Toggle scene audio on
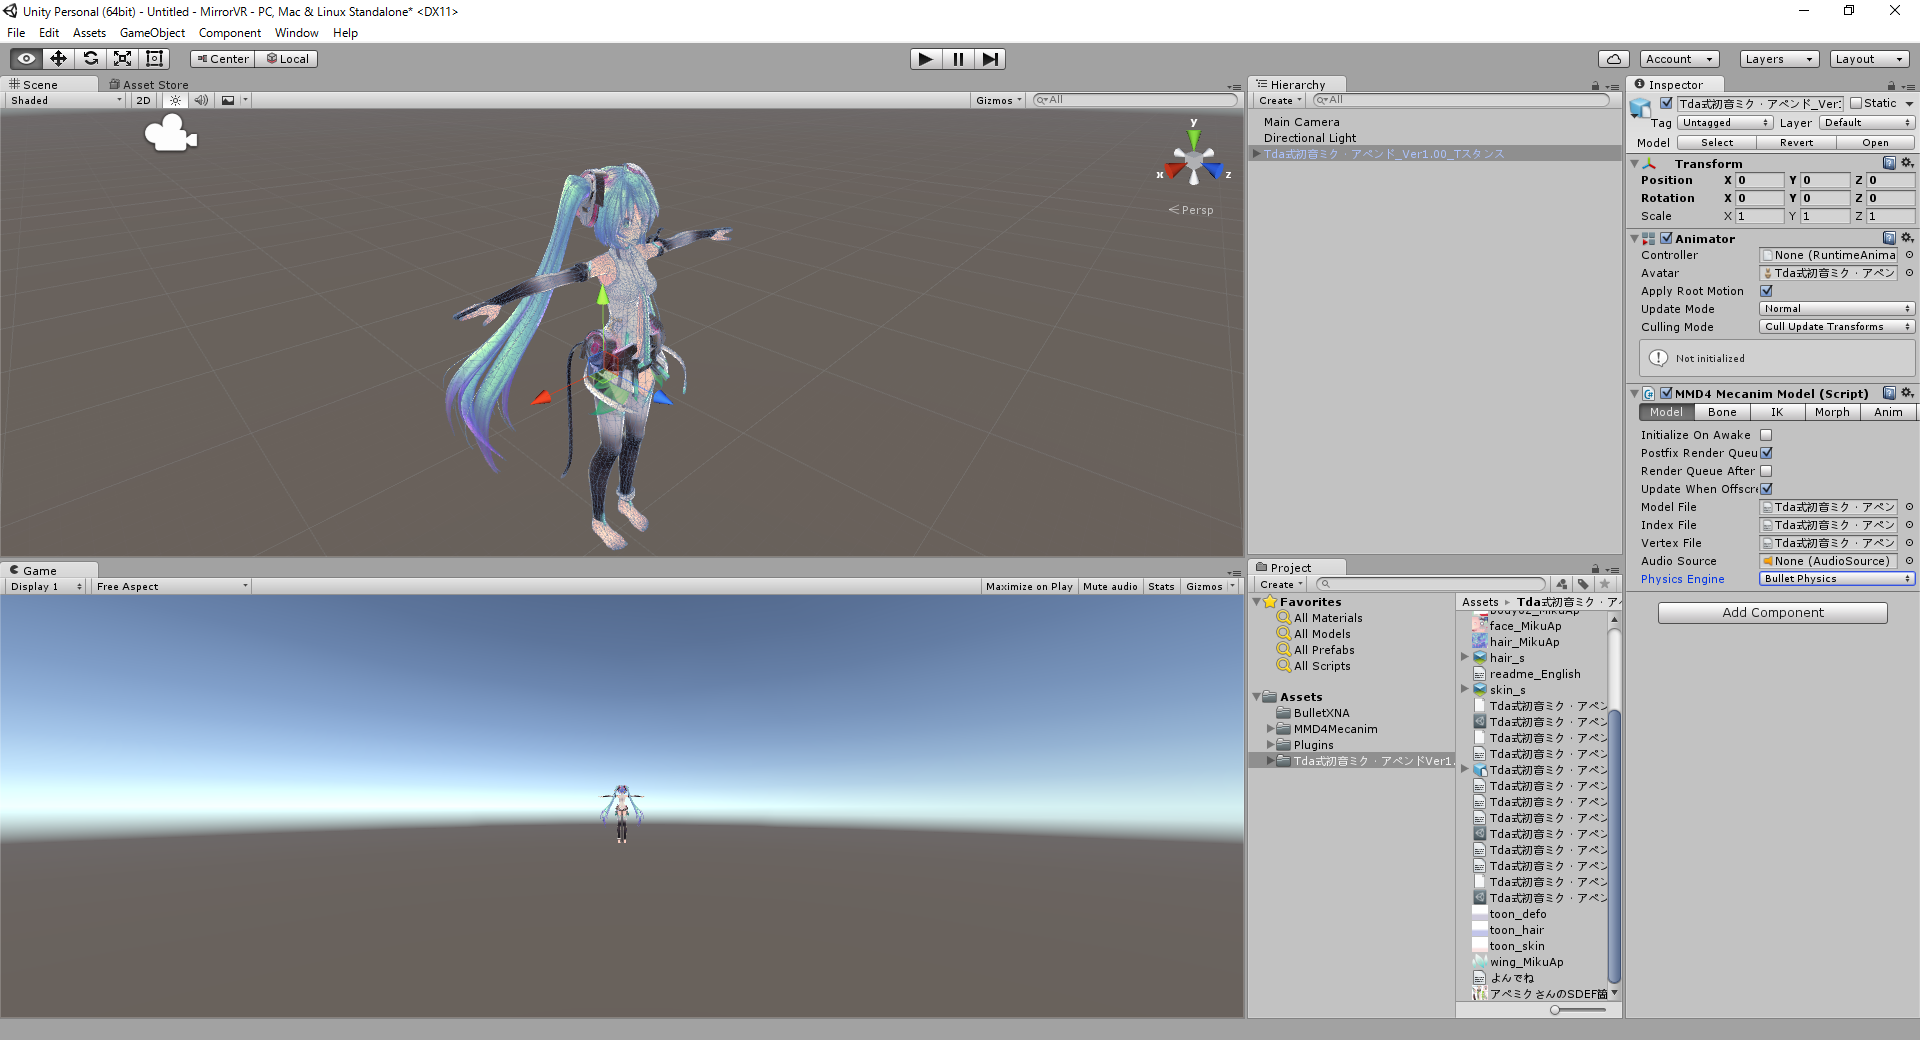1920x1040 pixels. coord(201,100)
